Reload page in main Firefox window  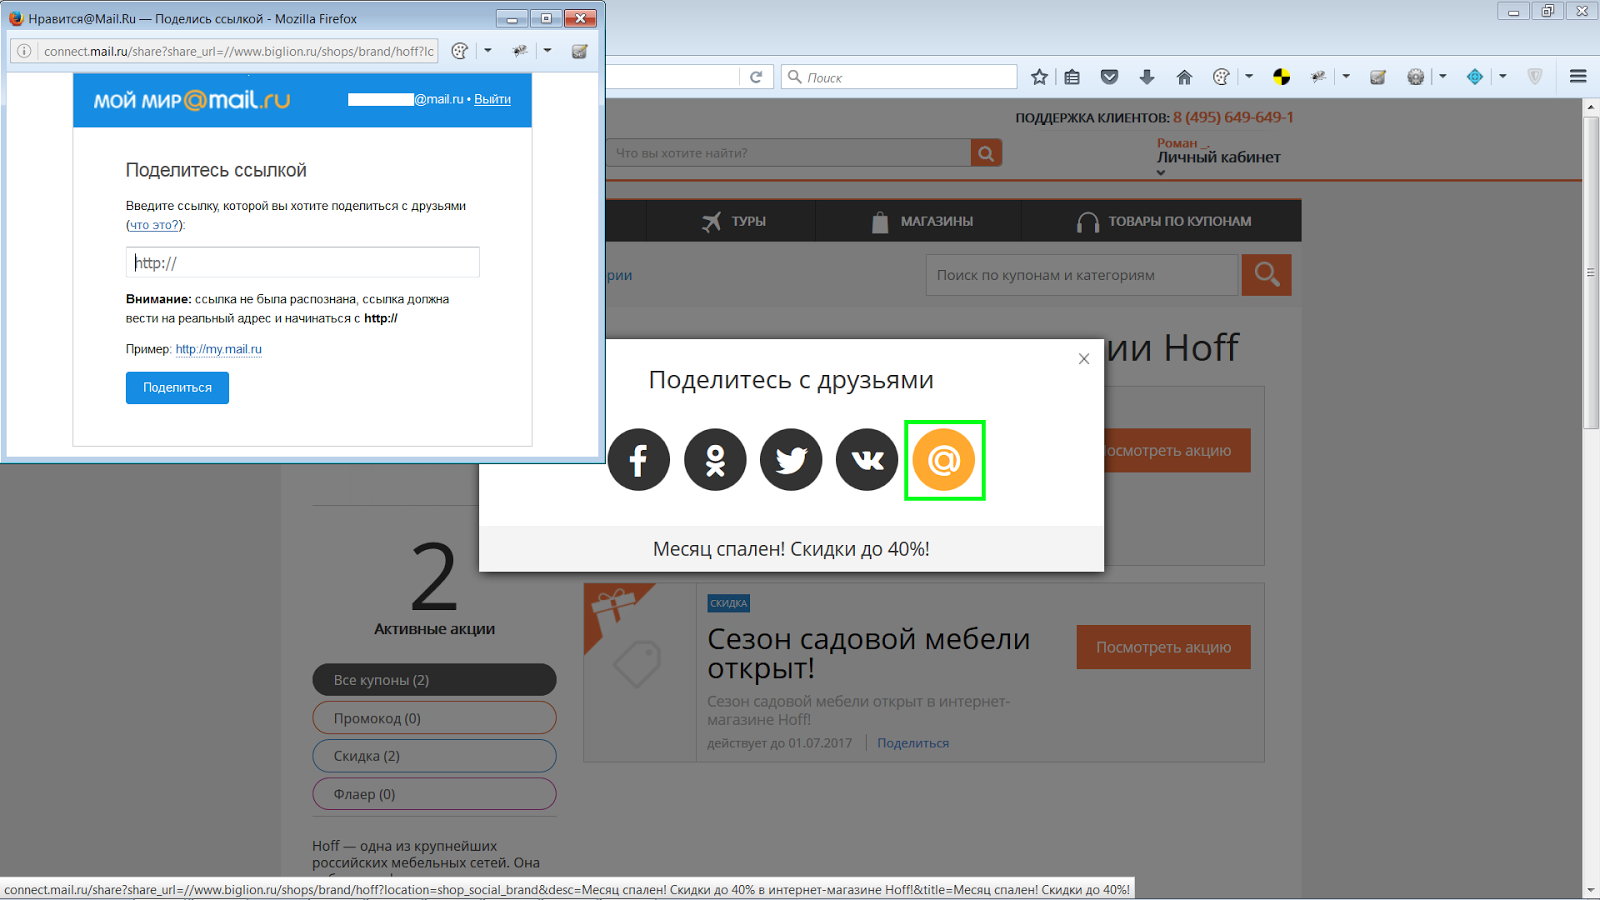(756, 77)
